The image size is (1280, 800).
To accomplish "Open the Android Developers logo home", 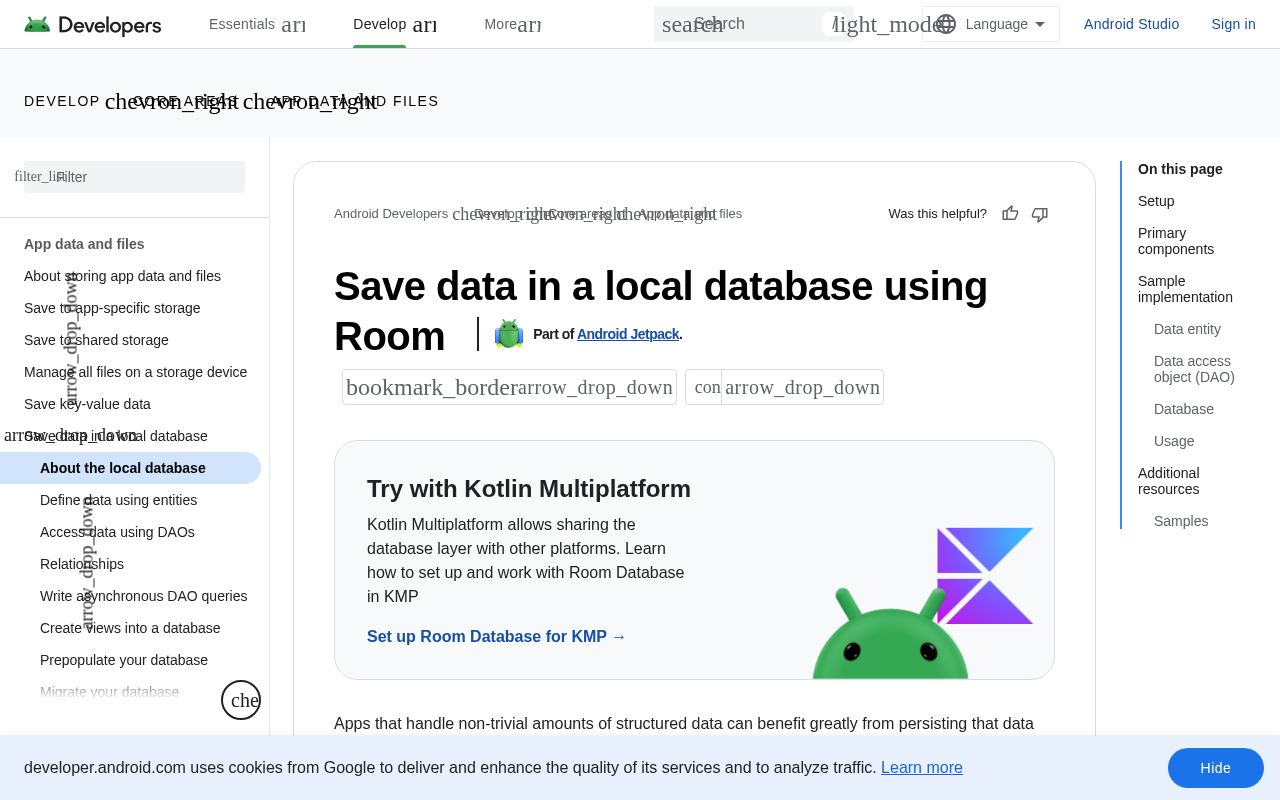I will tap(93, 24).
